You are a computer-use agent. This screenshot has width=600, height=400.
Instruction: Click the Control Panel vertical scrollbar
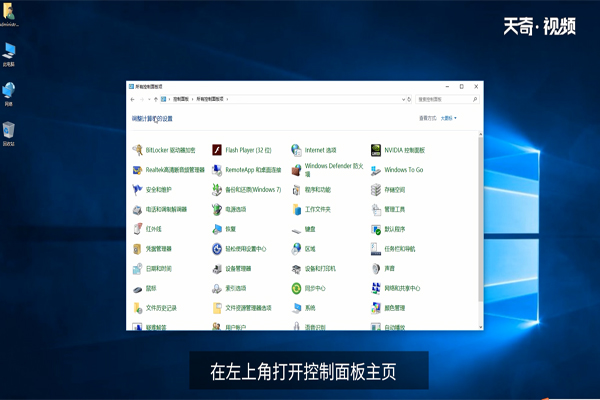point(481,218)
